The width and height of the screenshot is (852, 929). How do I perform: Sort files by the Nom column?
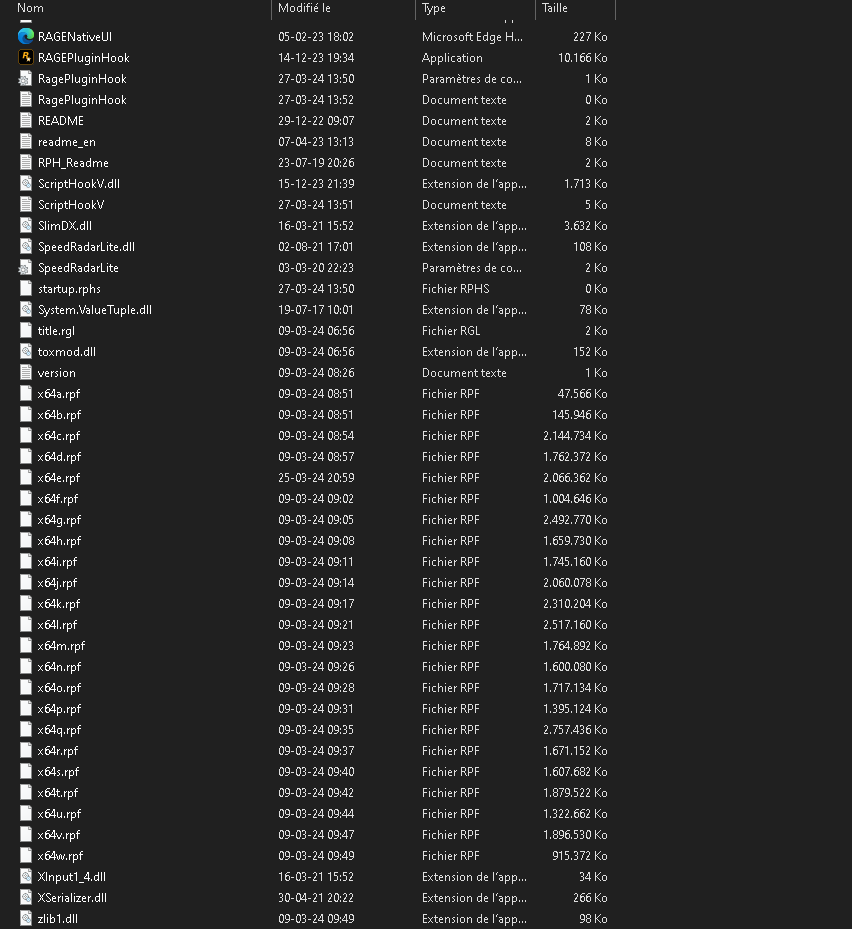tap(31, 8)
